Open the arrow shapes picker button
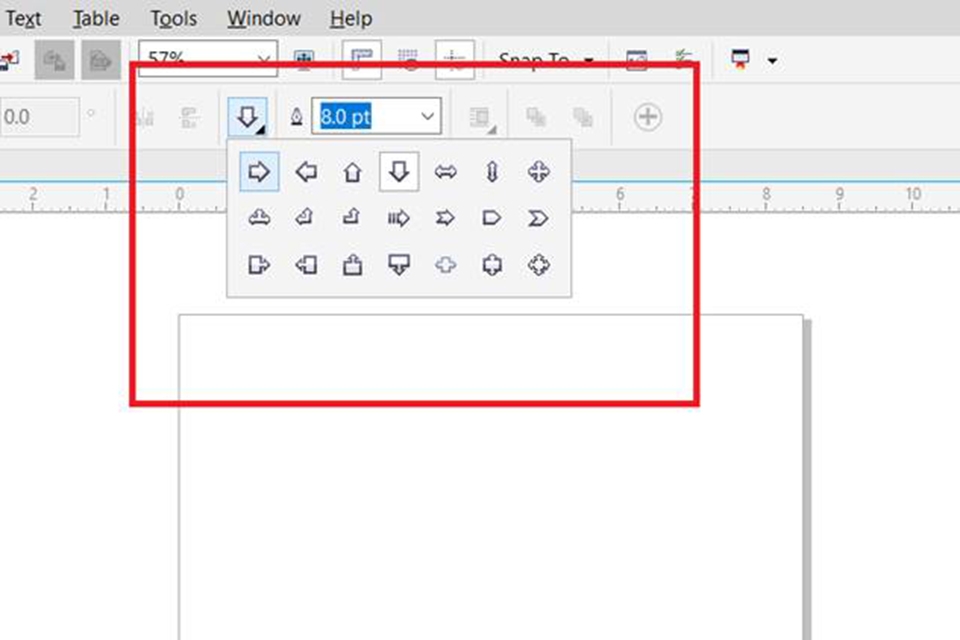This screenshot has height=640, width=960. click(x=247, y=116)
